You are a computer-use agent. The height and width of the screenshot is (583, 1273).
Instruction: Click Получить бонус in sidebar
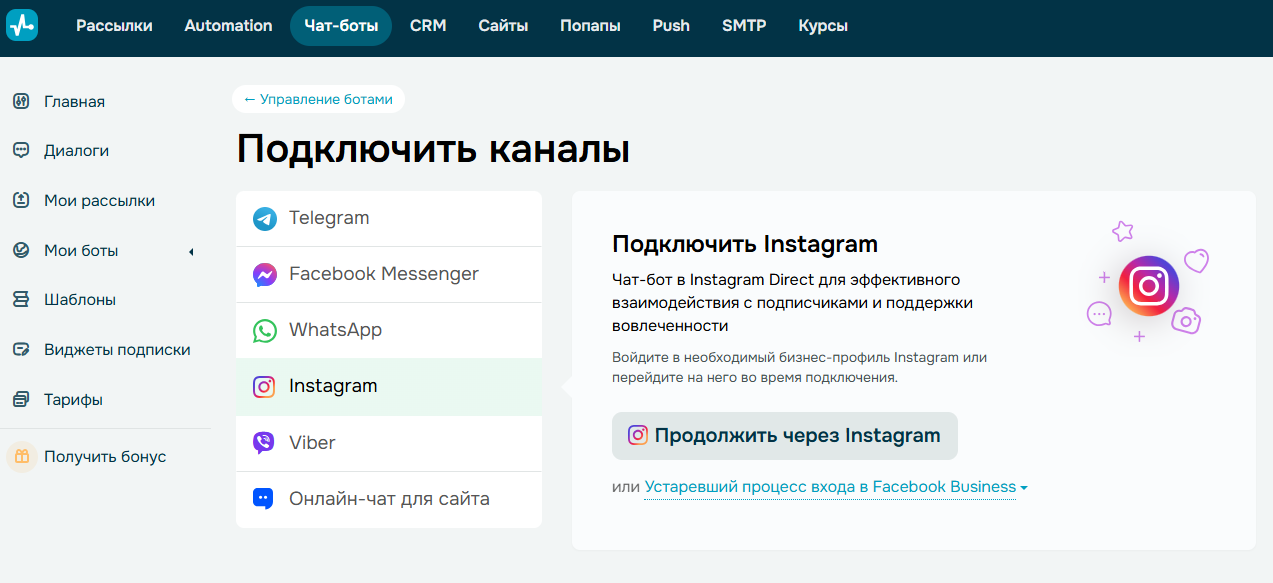105,457
